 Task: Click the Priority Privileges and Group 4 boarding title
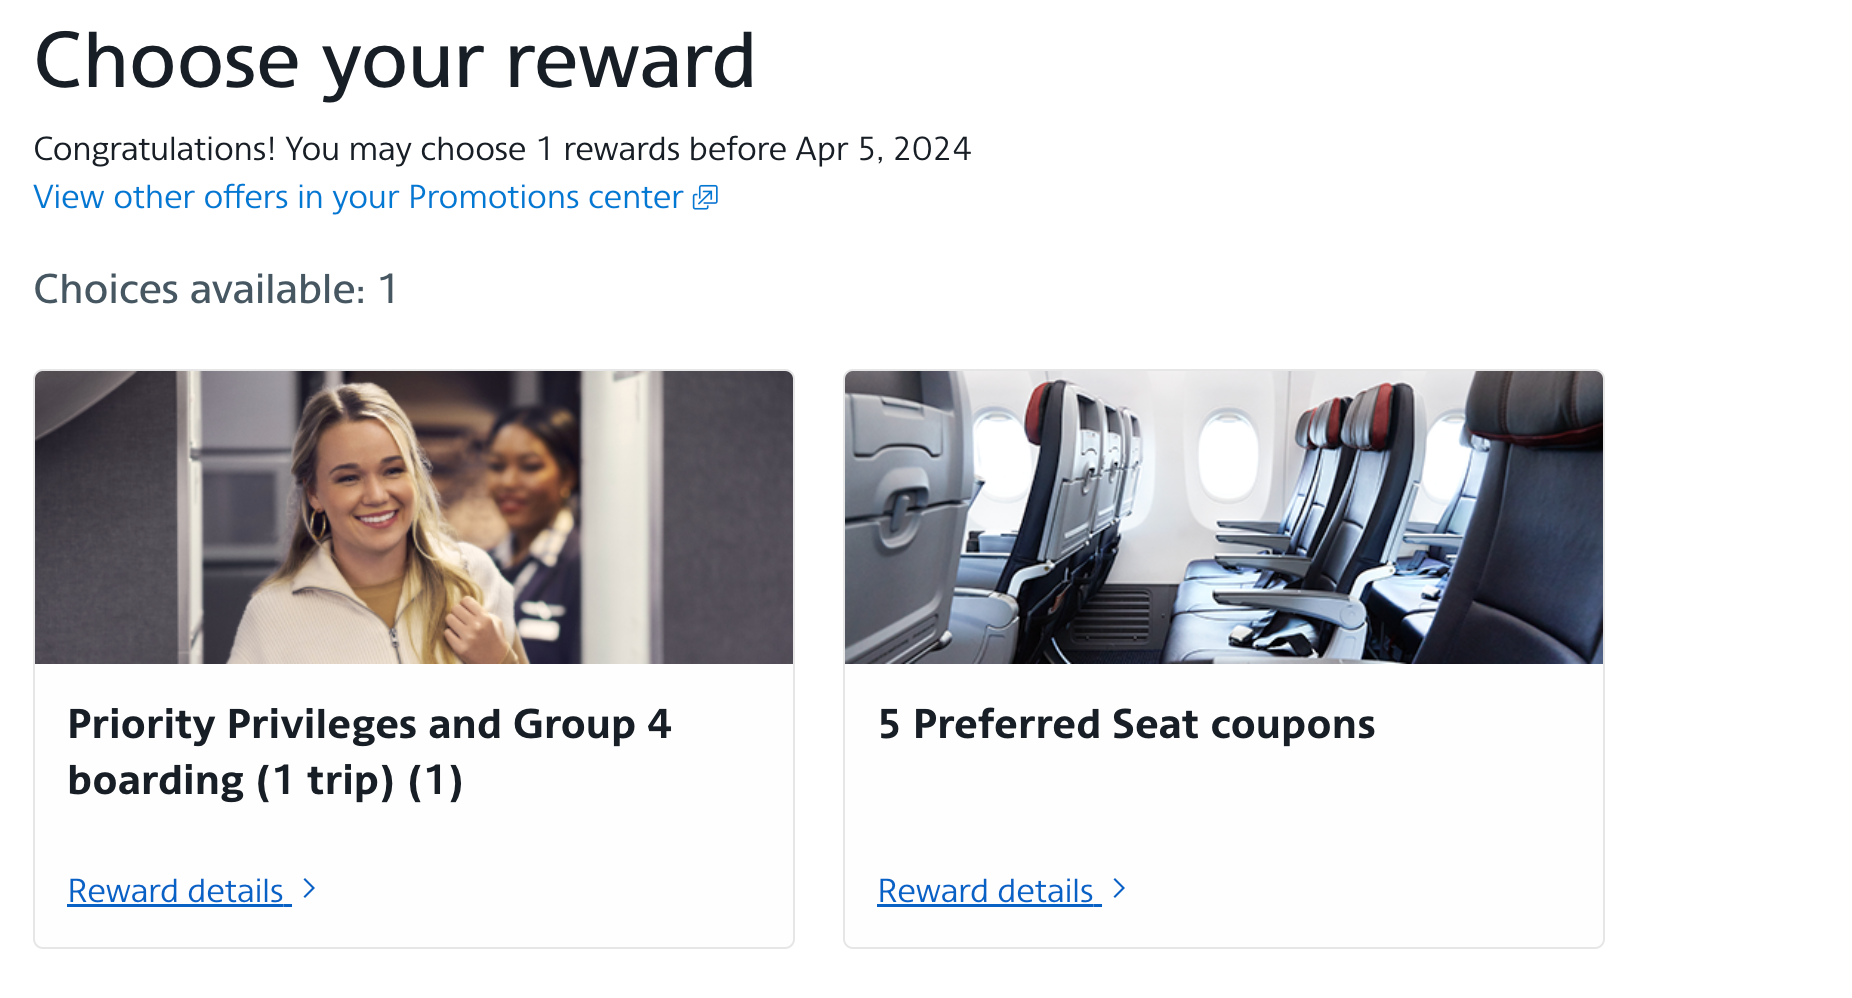tap(370, 751)
